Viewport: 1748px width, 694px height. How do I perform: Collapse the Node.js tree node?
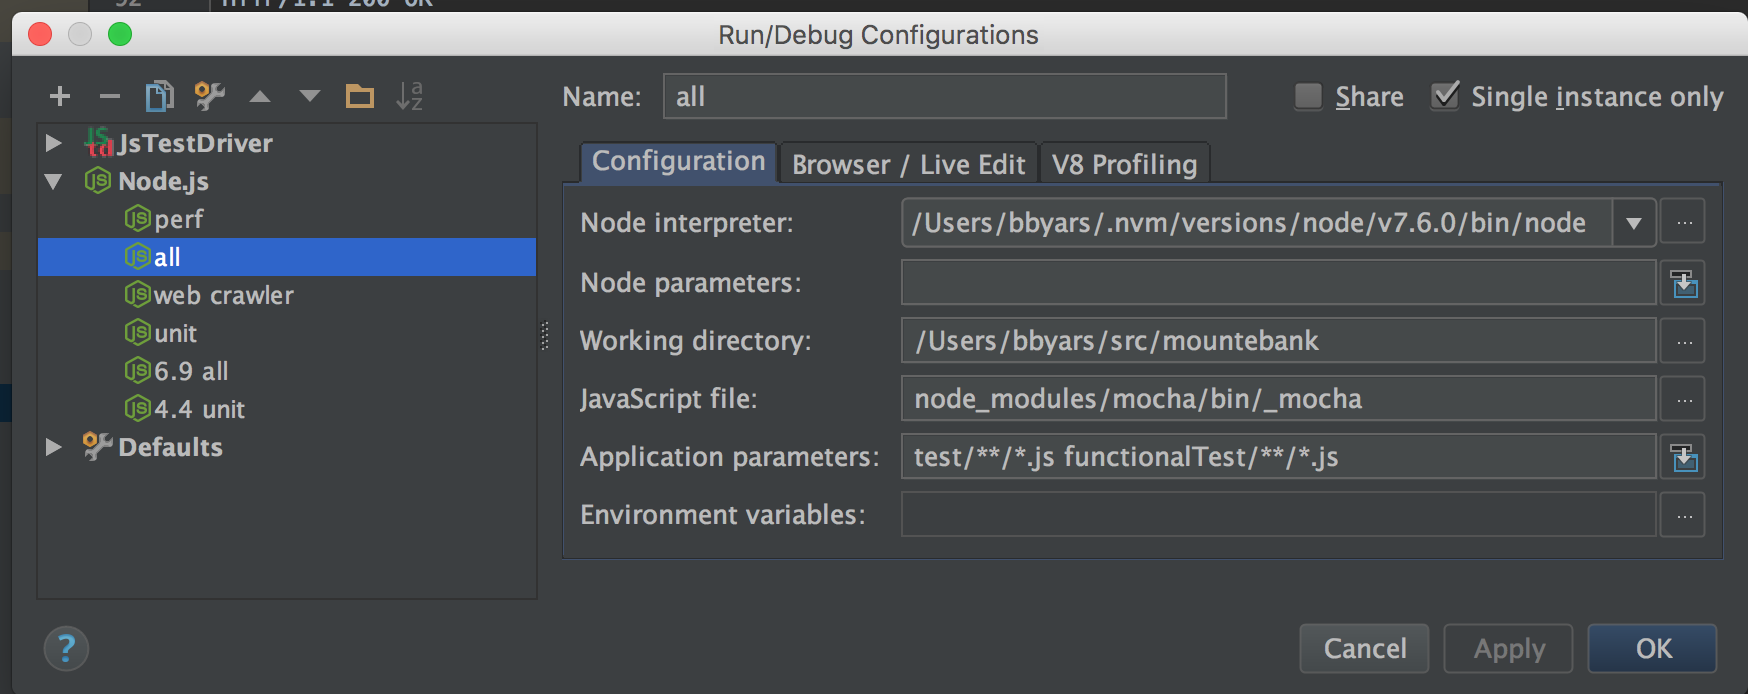54,181
